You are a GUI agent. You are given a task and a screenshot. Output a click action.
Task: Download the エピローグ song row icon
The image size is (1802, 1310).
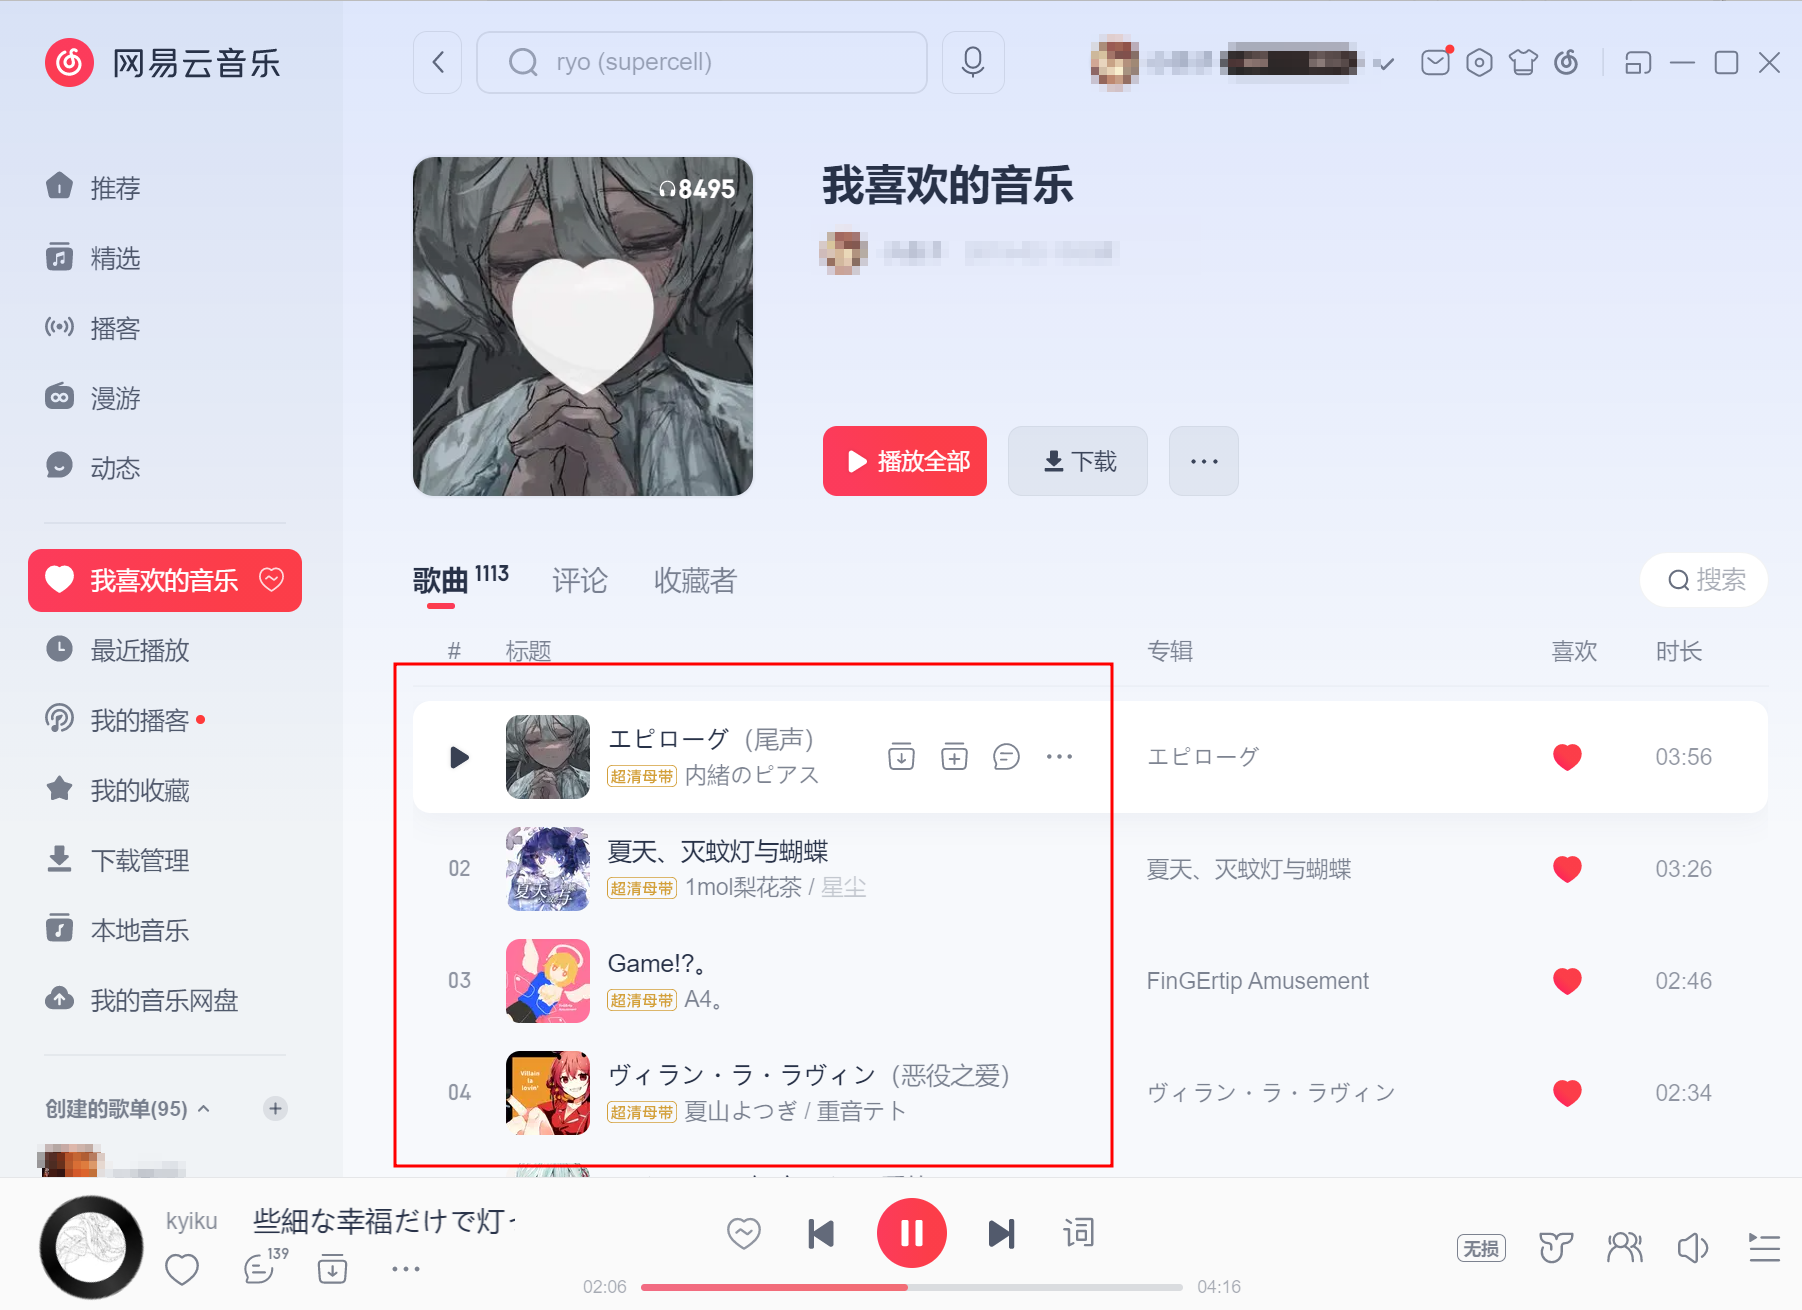(x=901, y=757)
